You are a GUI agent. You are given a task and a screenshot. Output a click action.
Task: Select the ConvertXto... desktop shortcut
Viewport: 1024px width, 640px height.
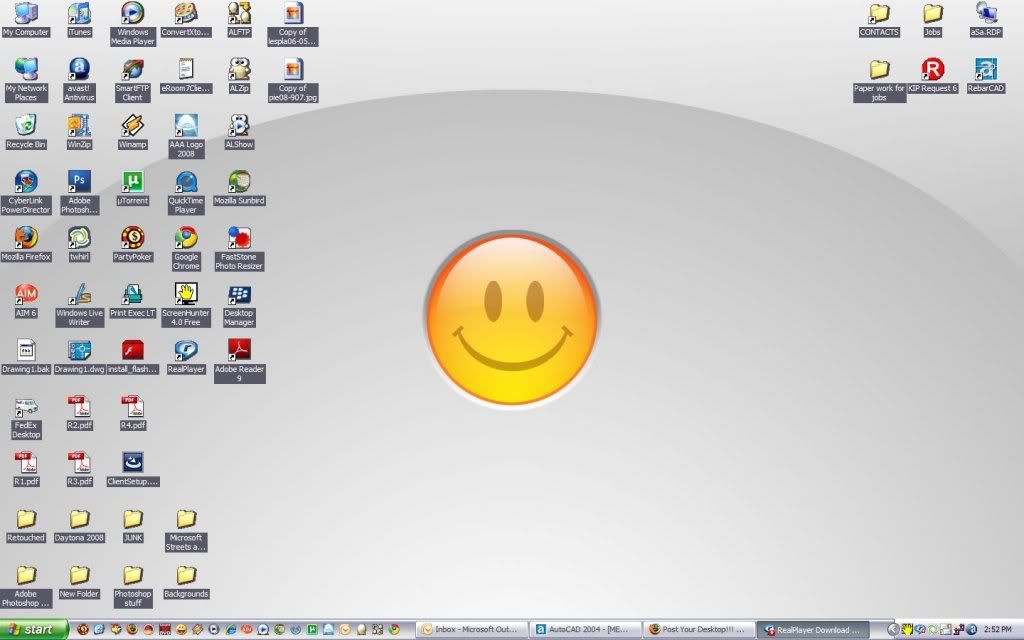click(x=186, y=20)
